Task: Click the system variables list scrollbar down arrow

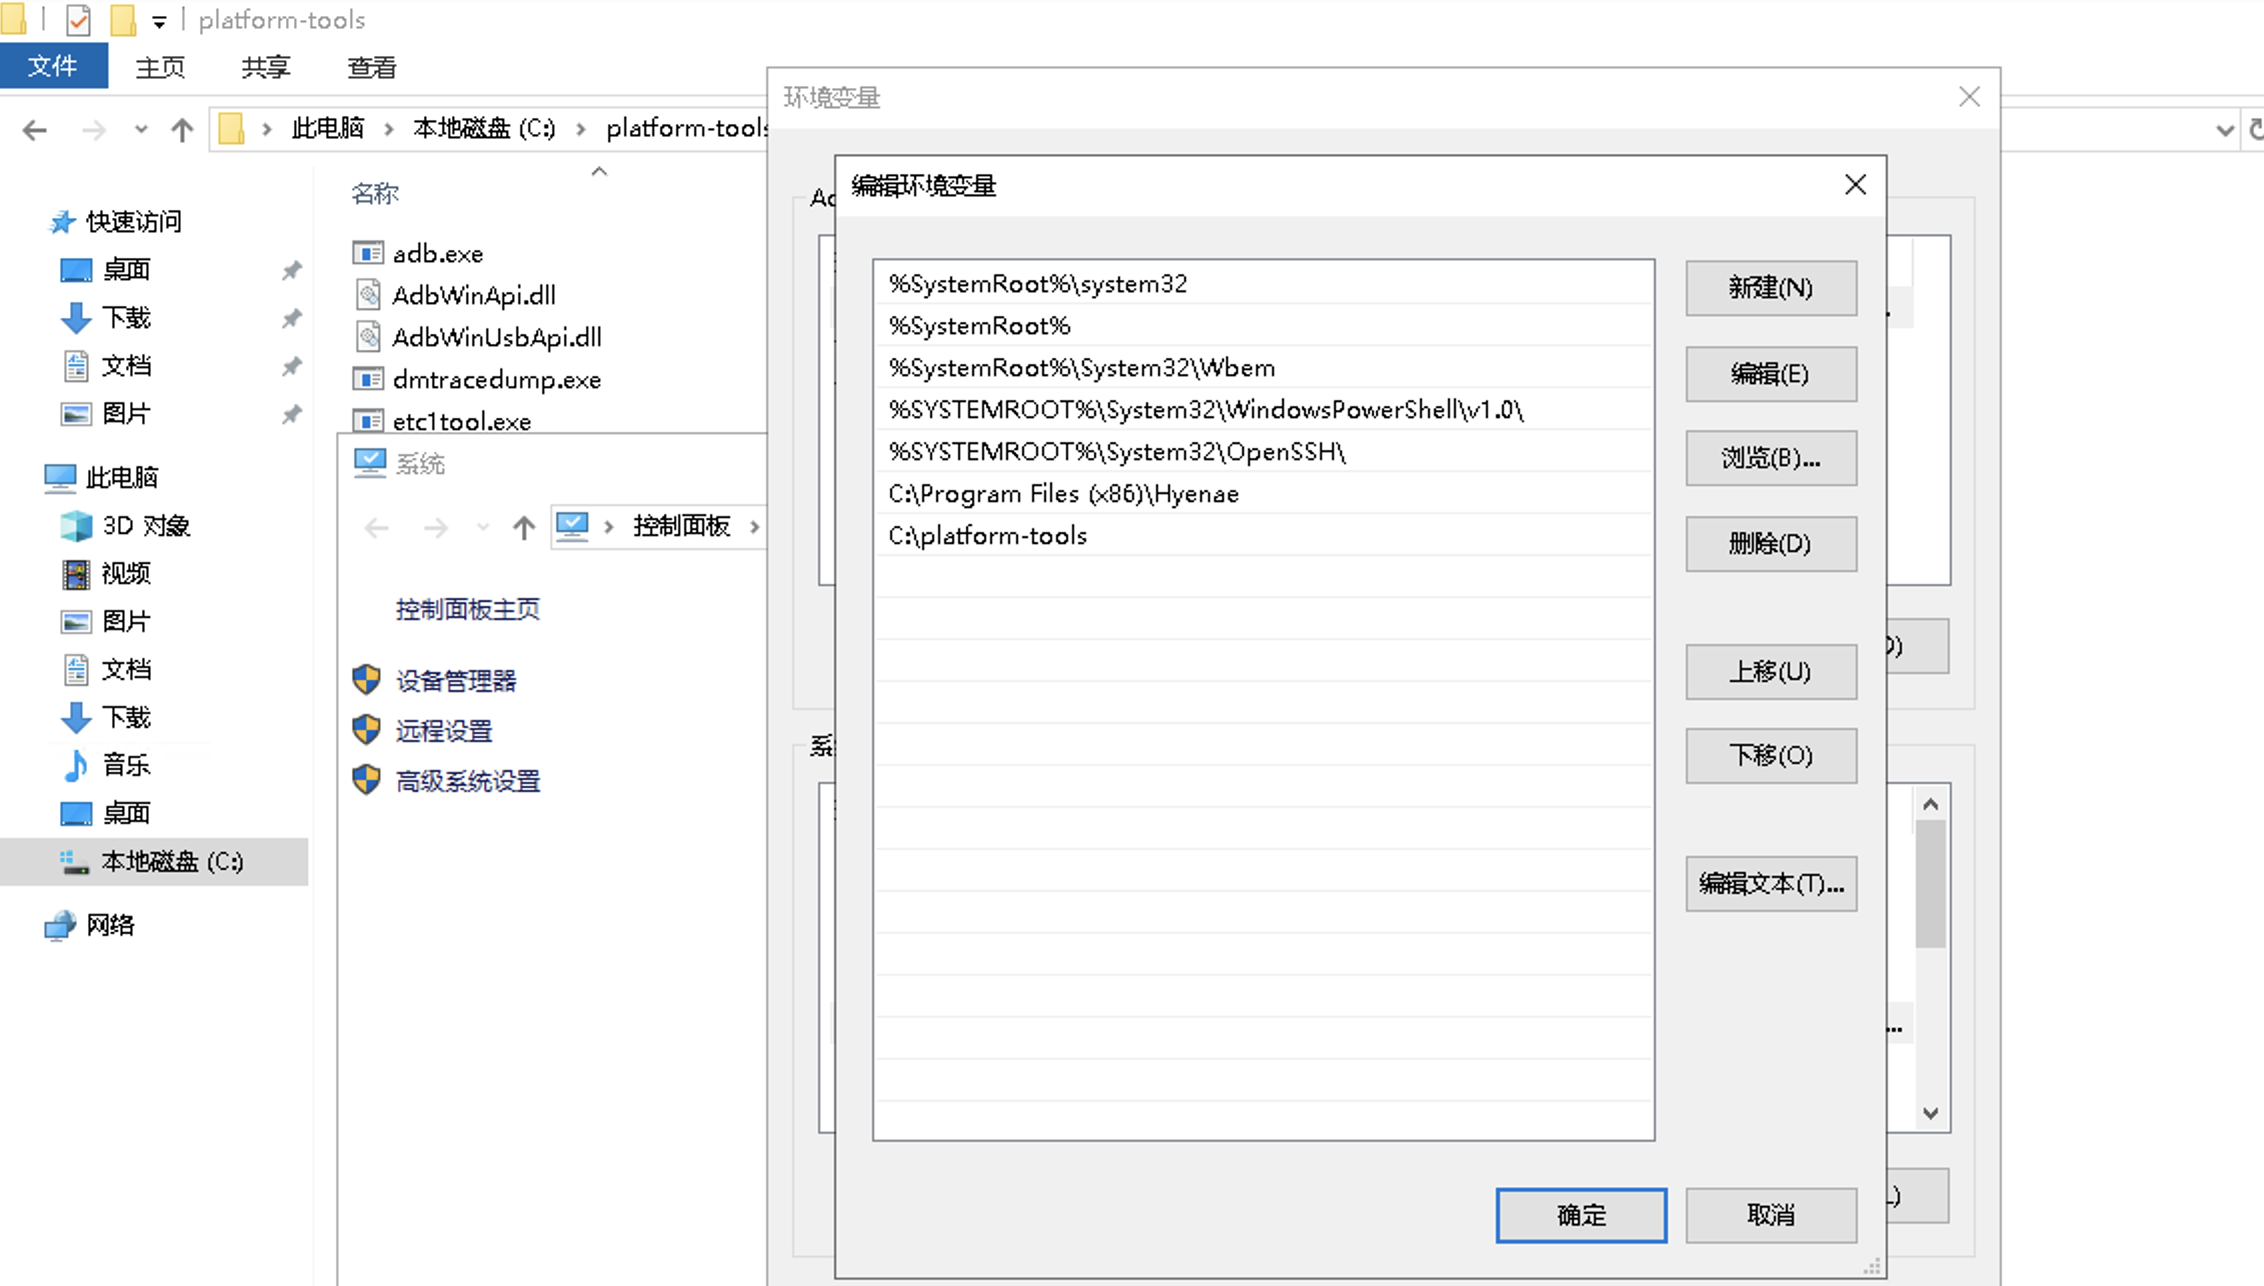Action: [1931, 1113]
